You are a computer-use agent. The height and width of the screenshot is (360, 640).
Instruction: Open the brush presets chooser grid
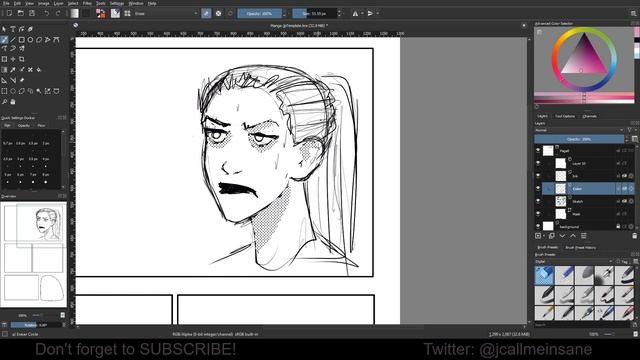127,13
